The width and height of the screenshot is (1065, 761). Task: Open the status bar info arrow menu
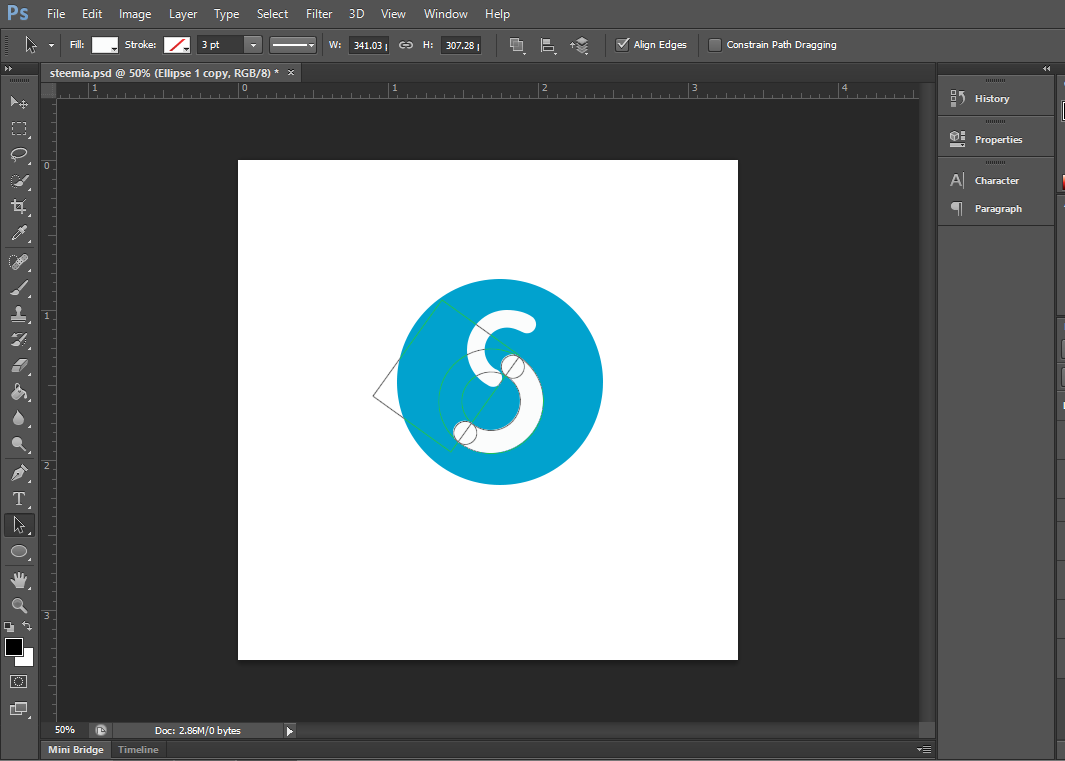(x=289, y=731)
